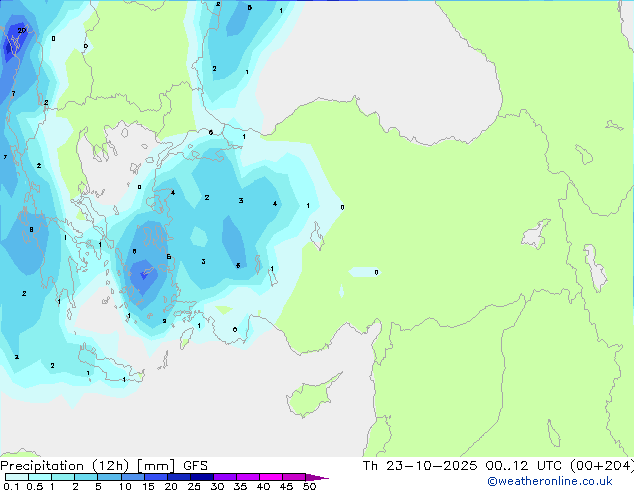The height and width of the screenshot is (490, 634).
Task: Click the 30–35 mm purple legend swatch
Action: click(225, 477)
